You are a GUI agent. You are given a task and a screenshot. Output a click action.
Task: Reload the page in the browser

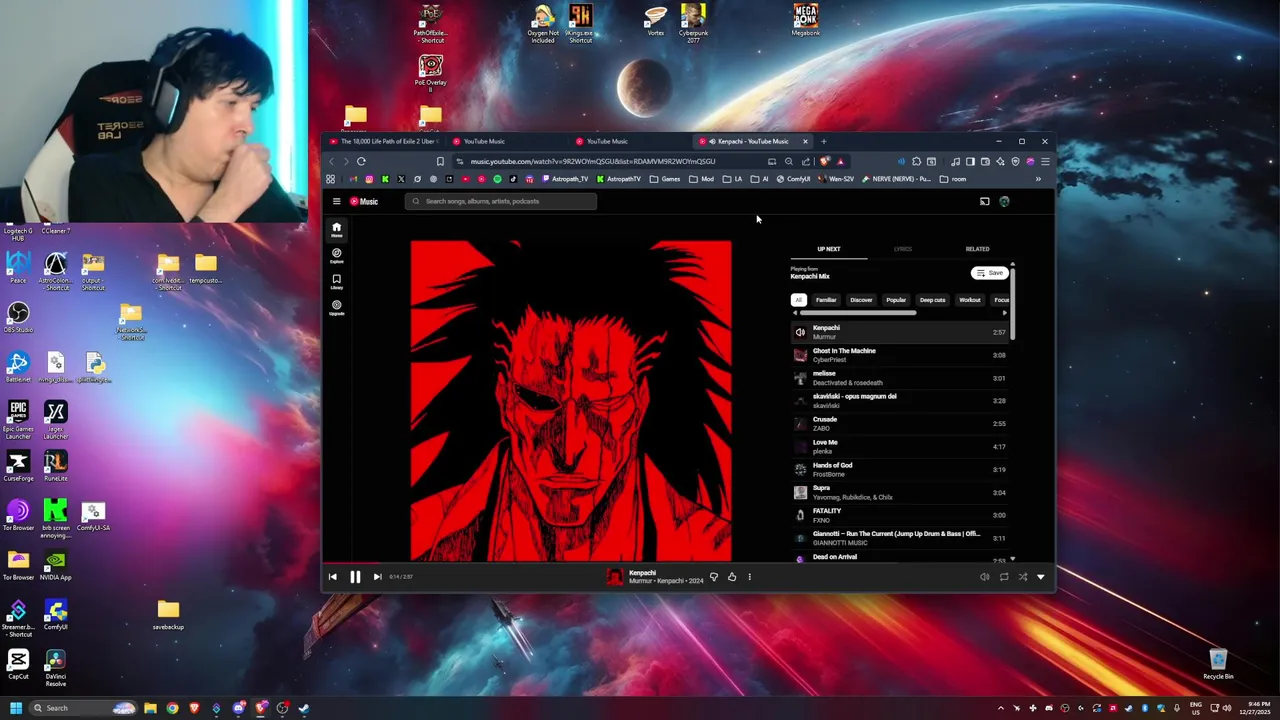coord(361,161)
